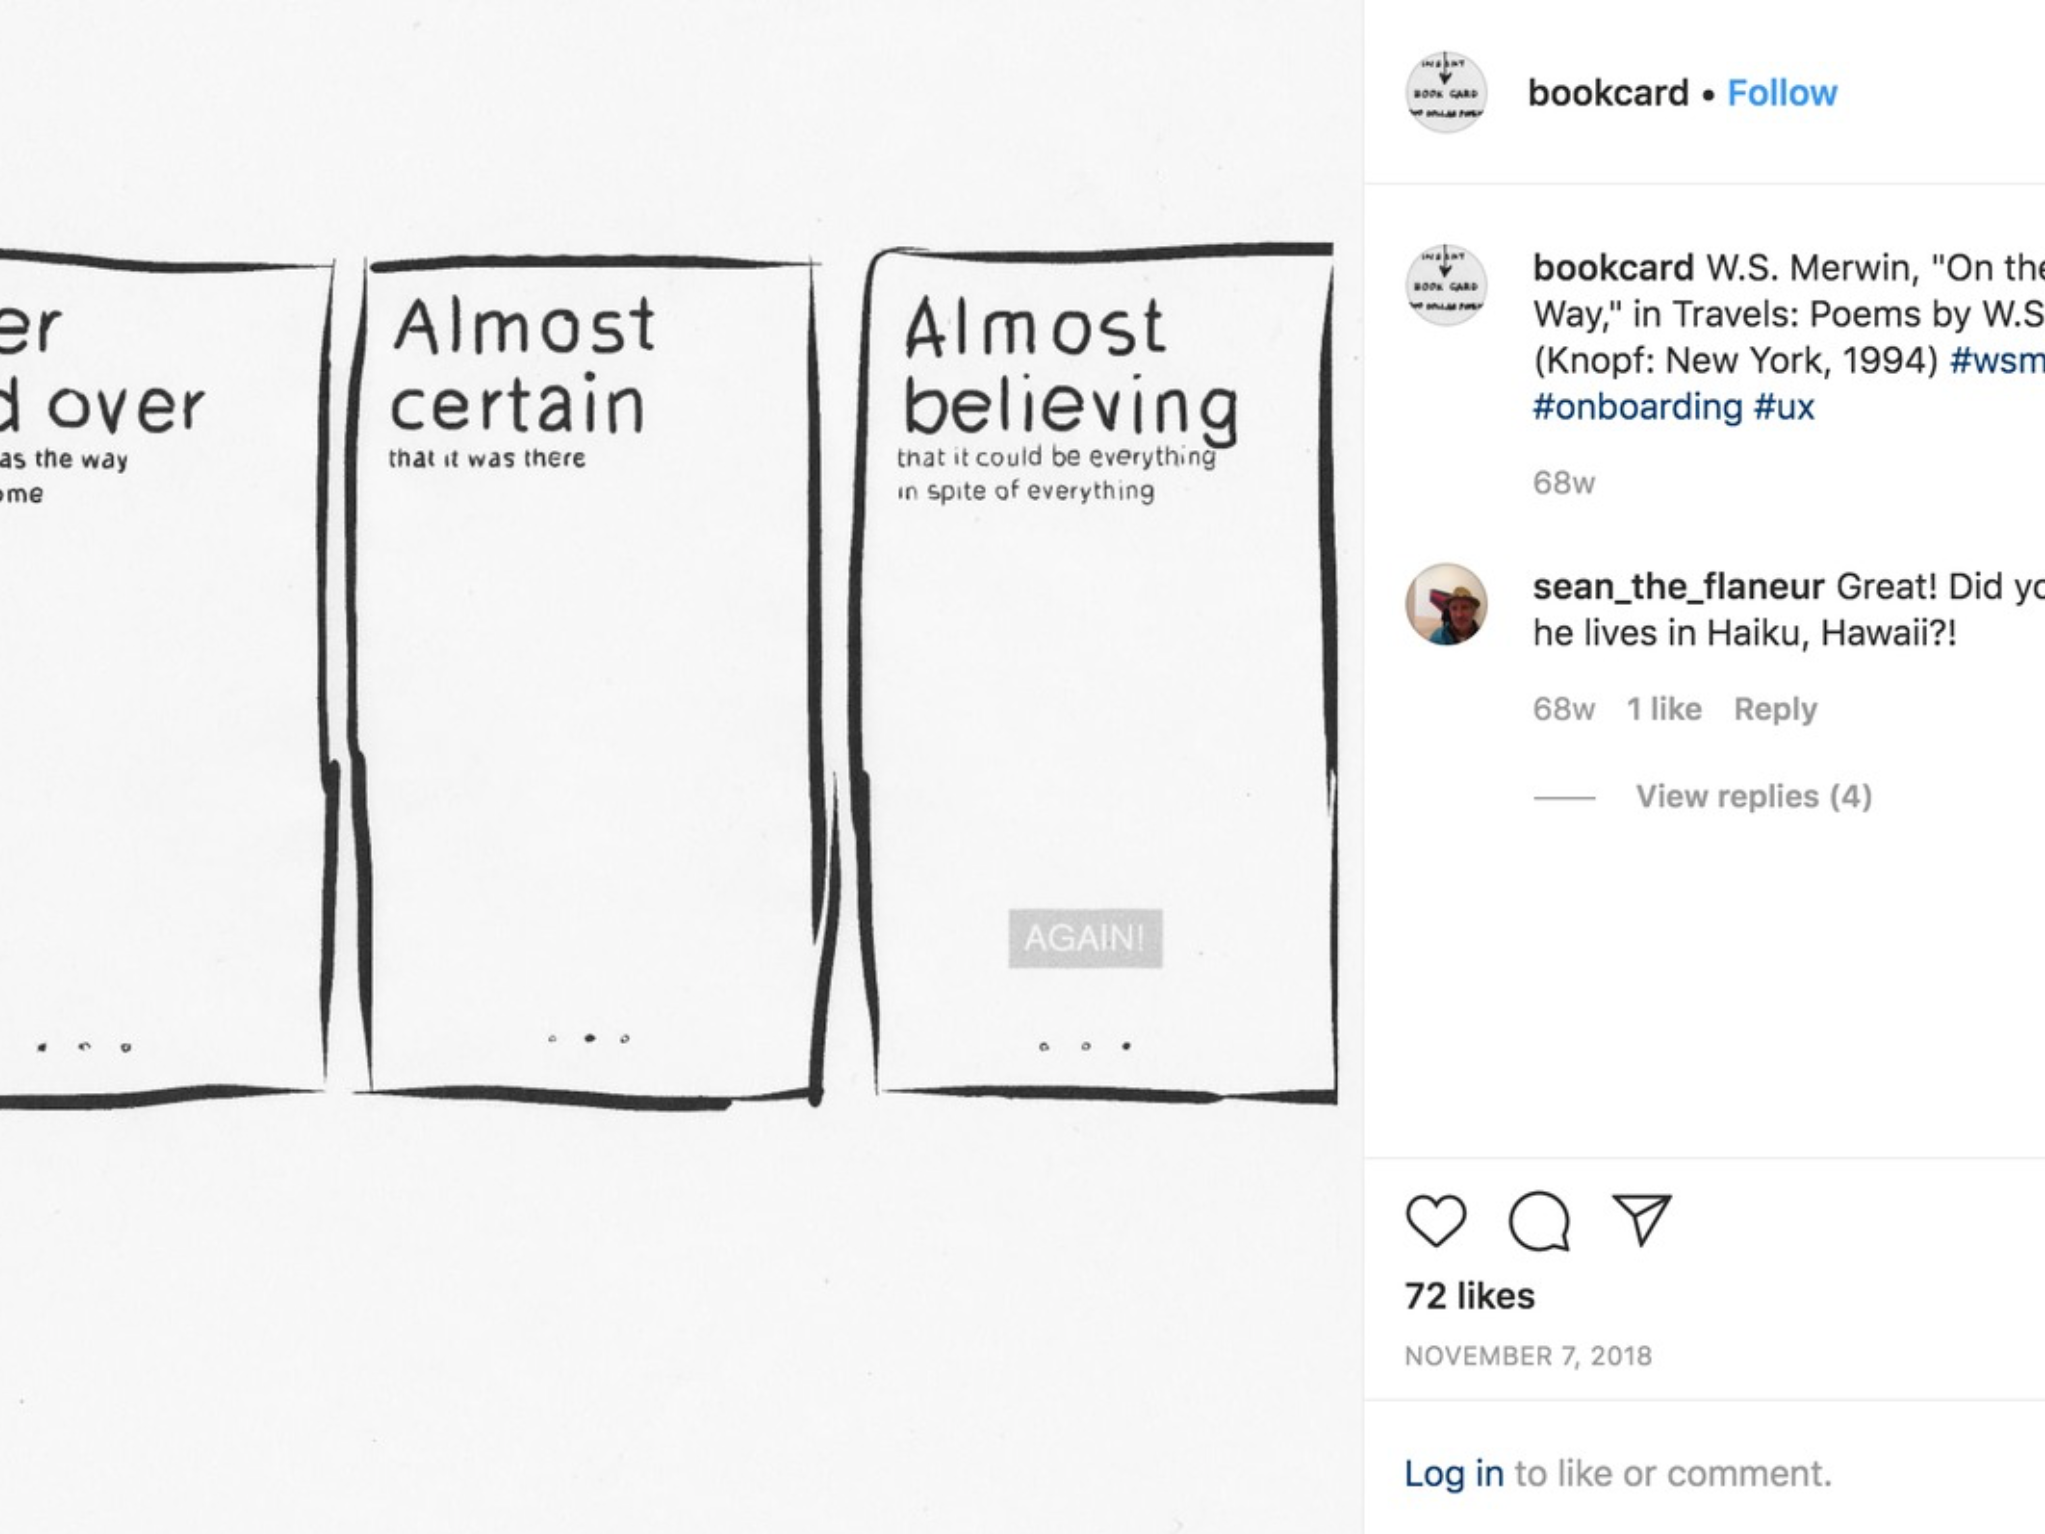Image resolution: width=2045 pixels, height=1534 pixels.
Task: Follow the bookcard account
Action: pos(1781,92)
